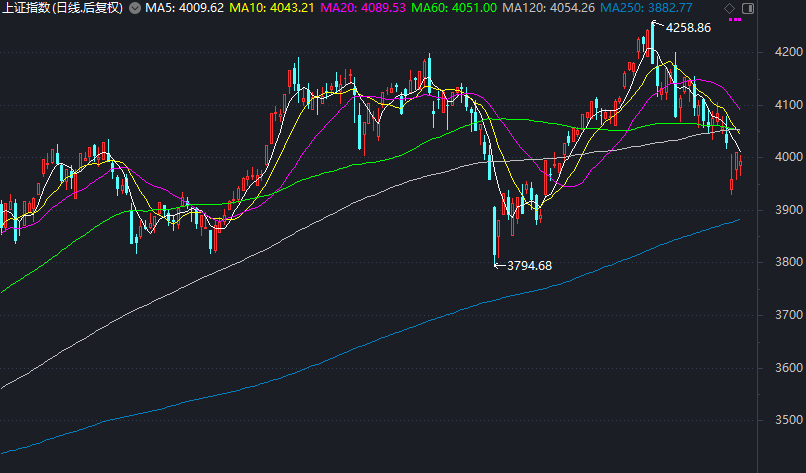Screen dimensions: 806x473
Task: Click the 3800 price axis label
Action: pos(789,262)
